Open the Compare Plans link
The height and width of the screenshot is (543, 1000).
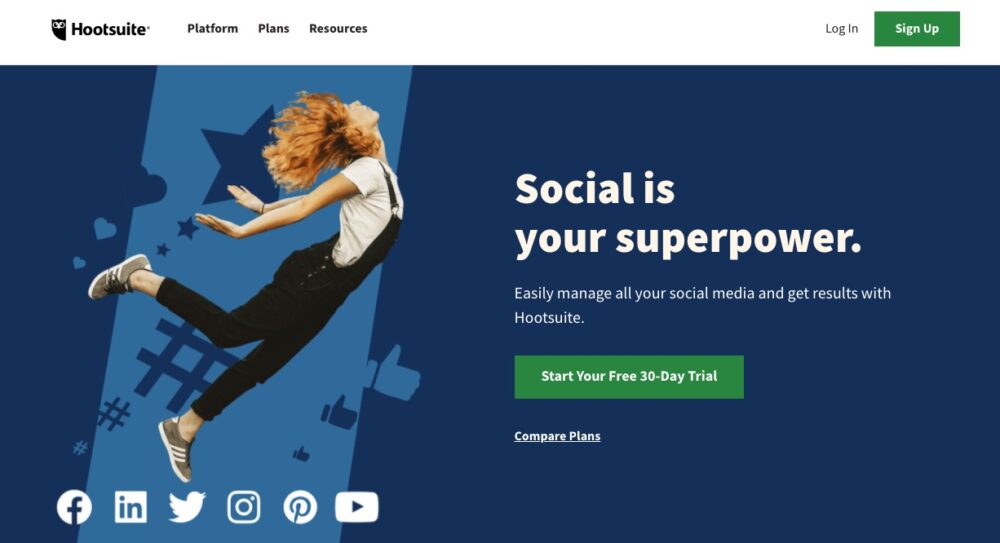557,436
